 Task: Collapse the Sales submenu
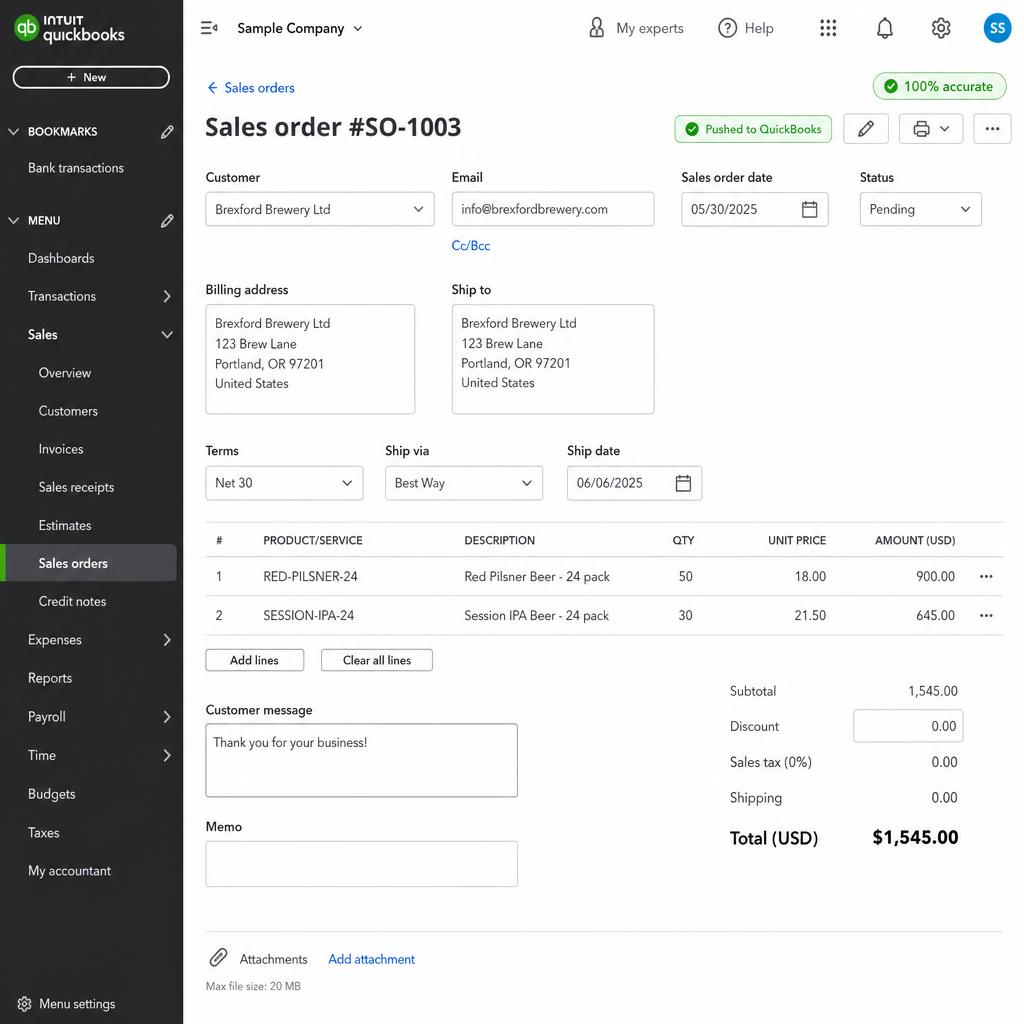167,334
